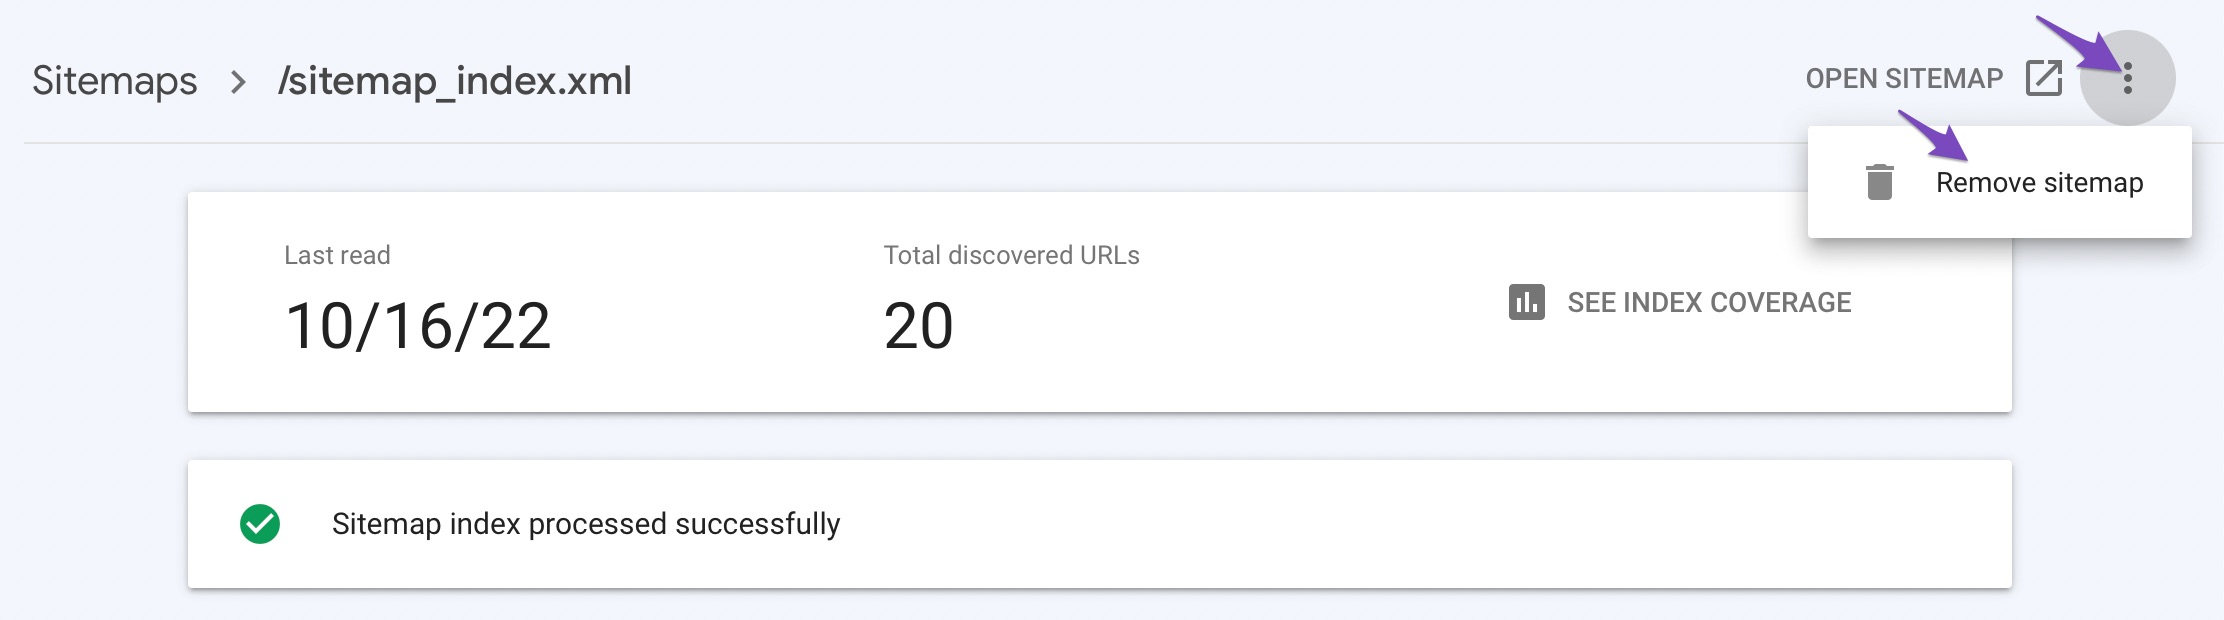Click Sitemap index processed successfully message
The height and width of the screenshot is (620, 2224).
586,524
